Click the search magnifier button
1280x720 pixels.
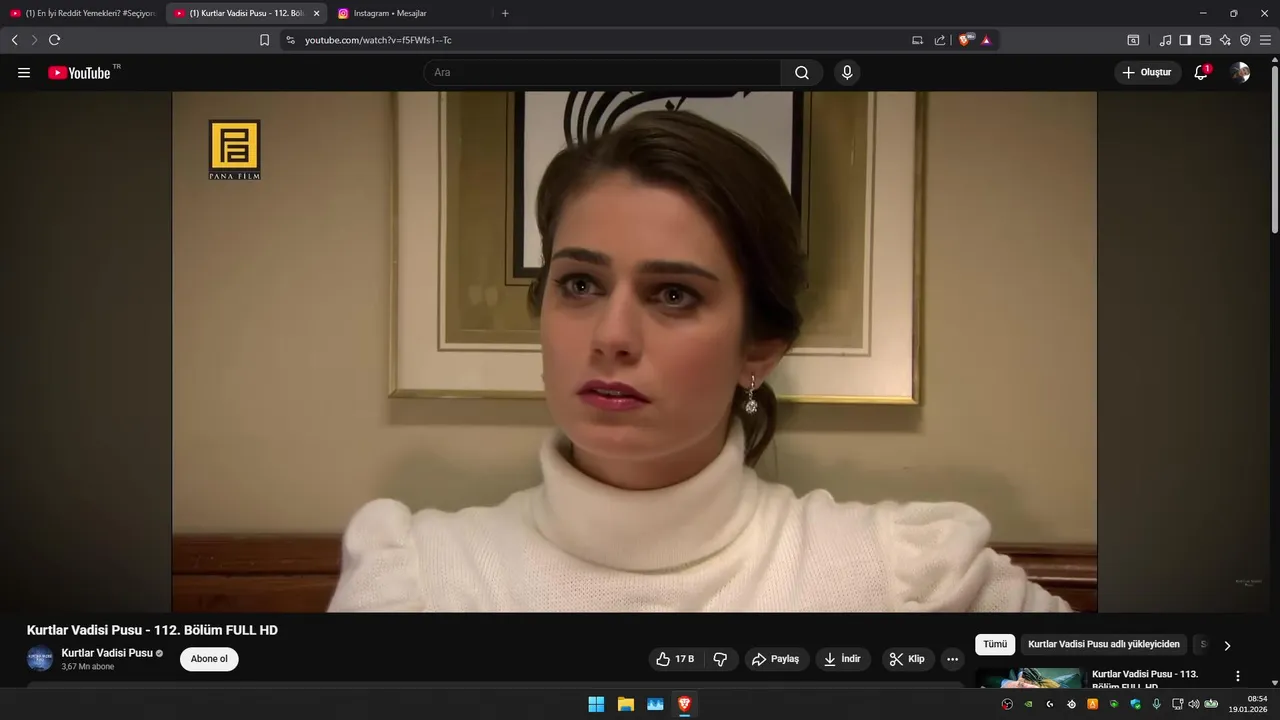pos(802,72)
